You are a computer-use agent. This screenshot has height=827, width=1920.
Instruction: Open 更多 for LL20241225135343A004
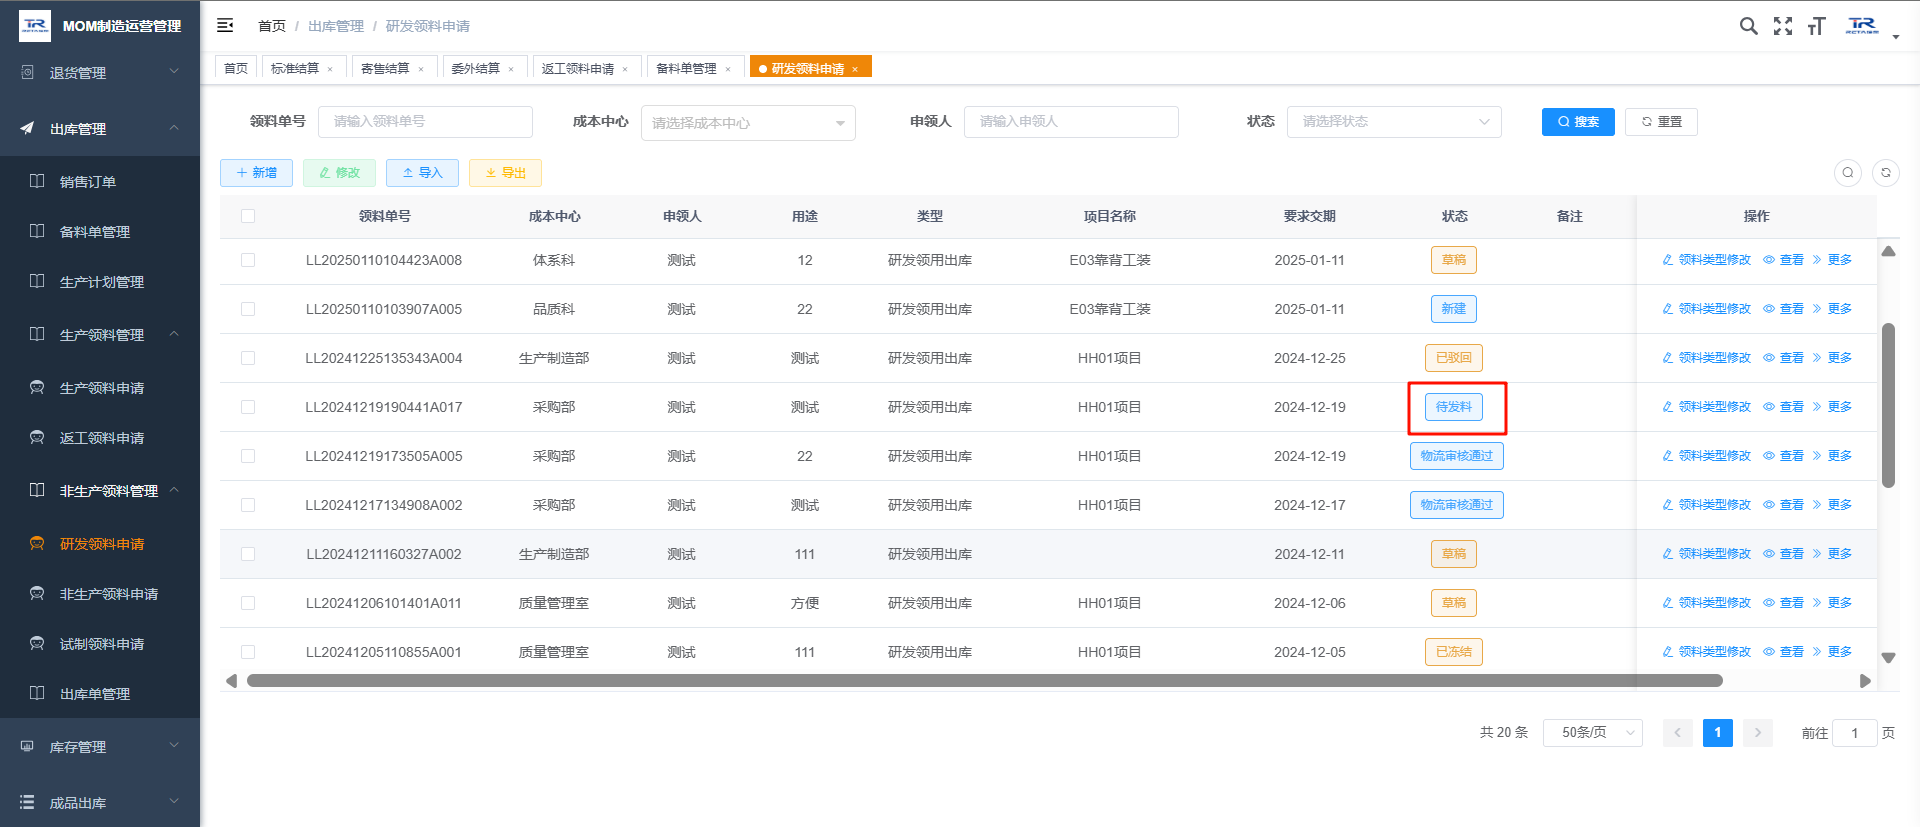(1832, 358)
